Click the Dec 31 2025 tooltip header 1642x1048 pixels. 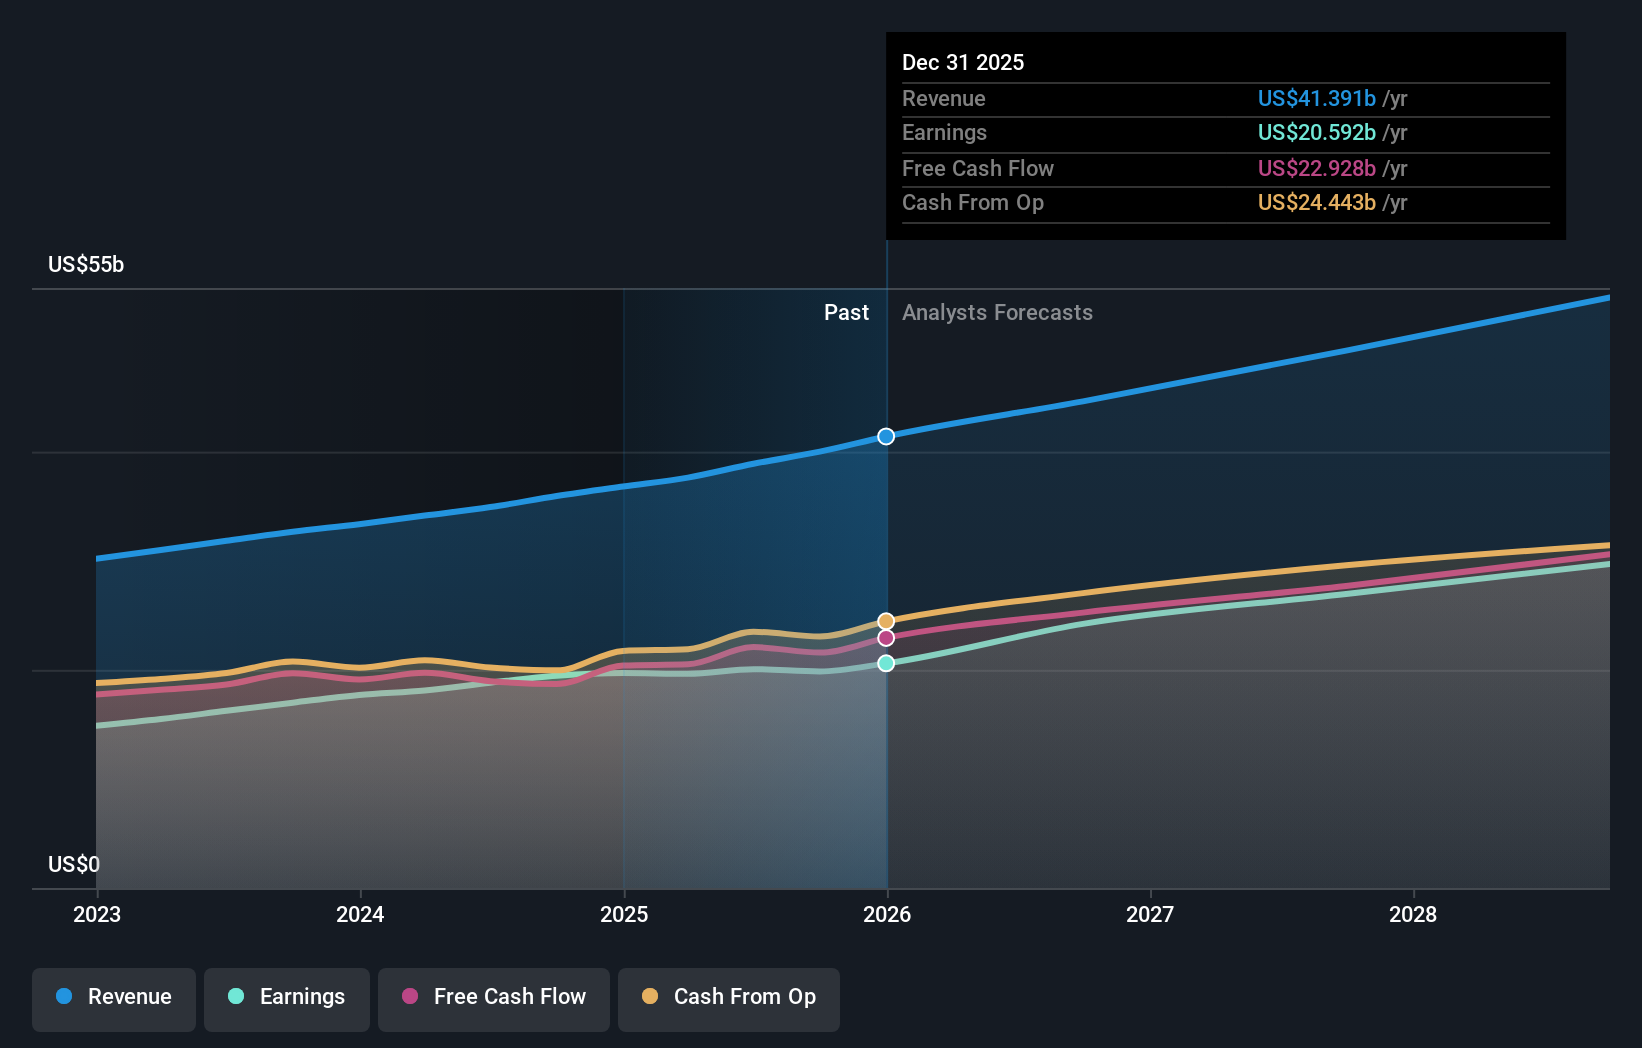(963, 62)
